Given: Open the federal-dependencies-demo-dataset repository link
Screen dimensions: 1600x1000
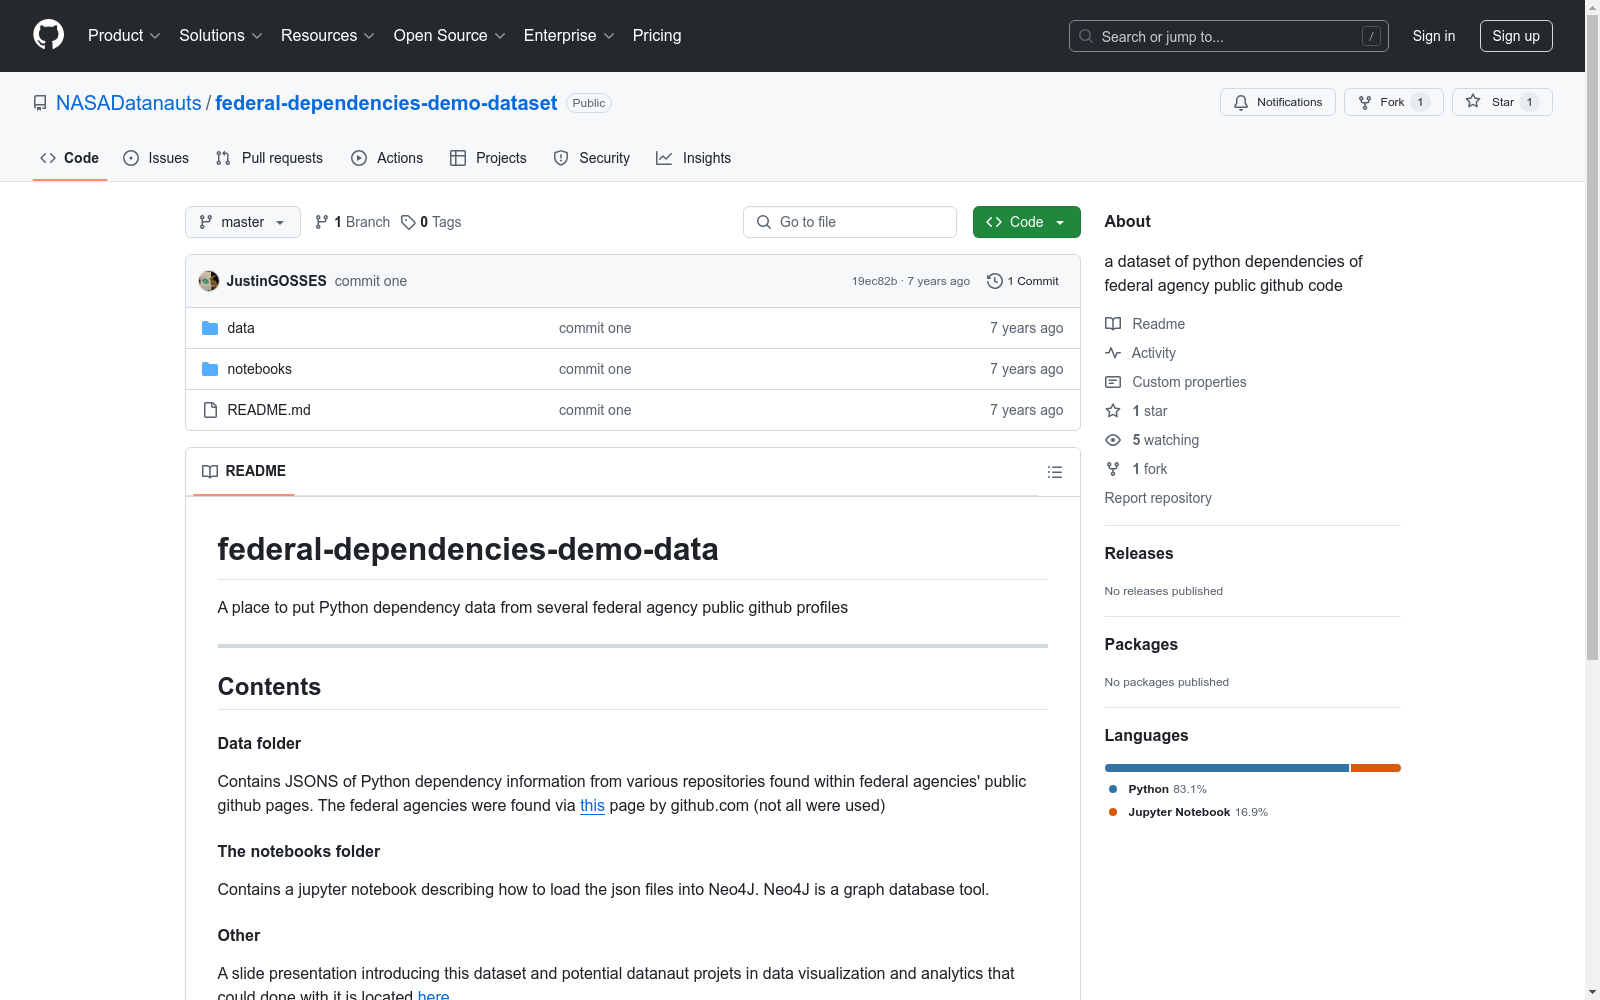Looking at the screenshot, I should [x=386, y=103].
